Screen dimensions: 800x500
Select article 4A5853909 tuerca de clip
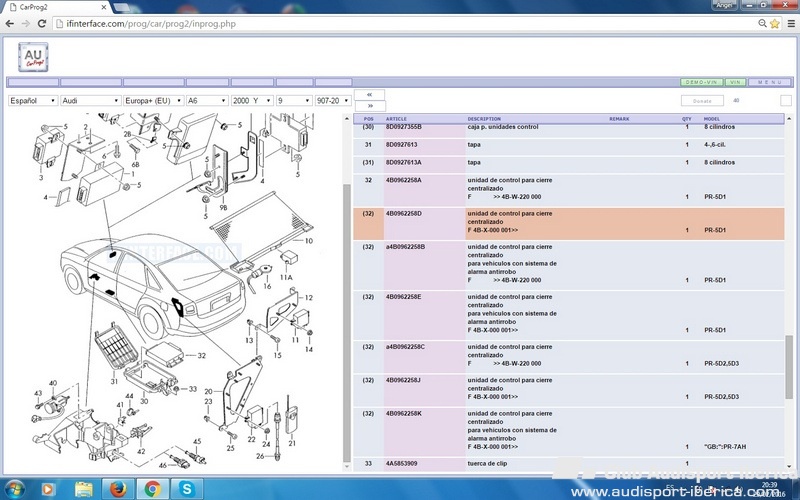(568, 464)
